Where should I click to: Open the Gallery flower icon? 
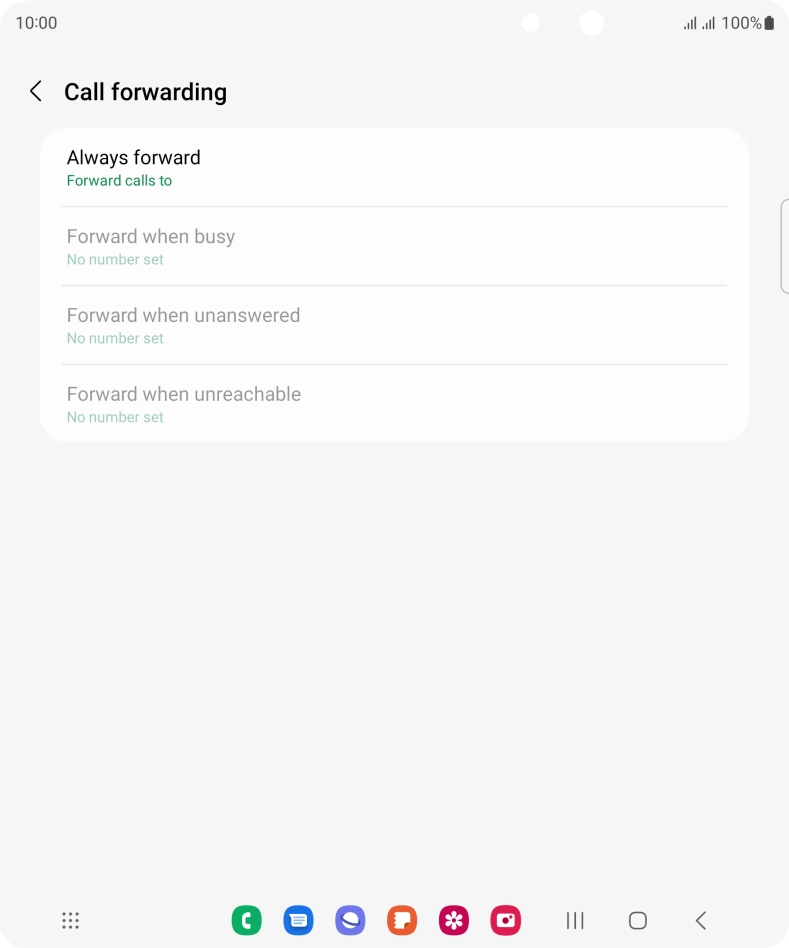[x=454, y=920]
